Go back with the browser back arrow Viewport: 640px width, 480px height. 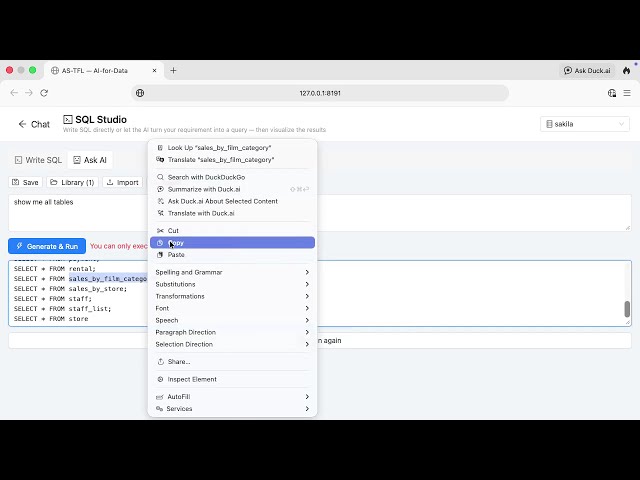14,93
